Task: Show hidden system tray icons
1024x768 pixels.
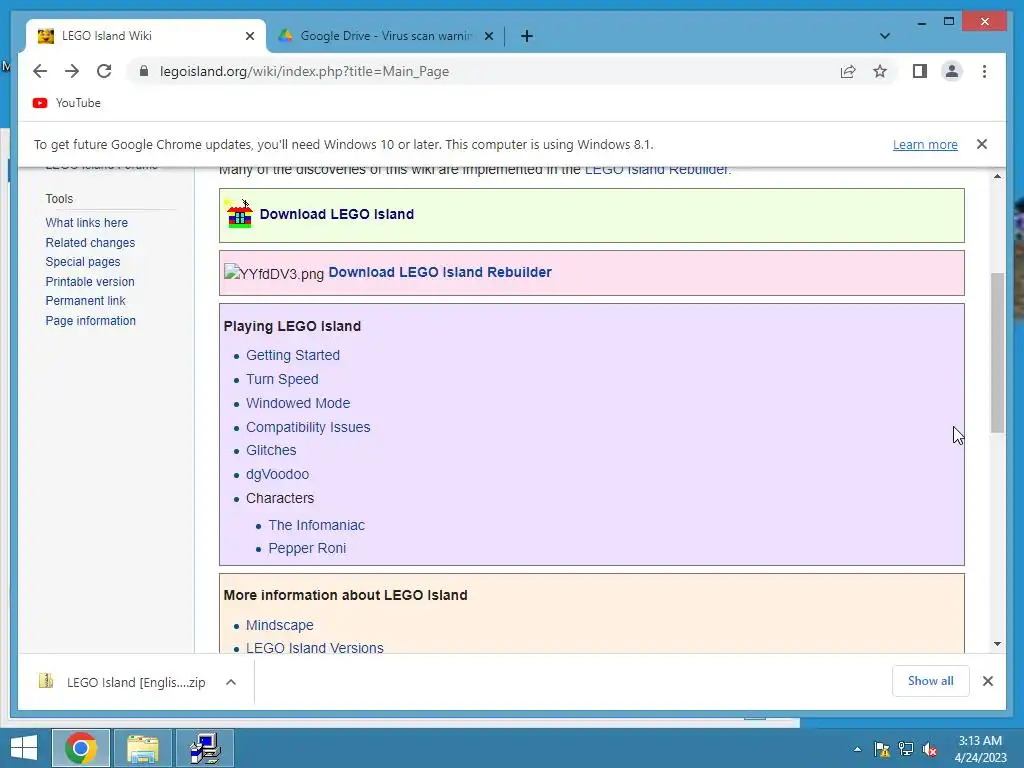Action: tap(857, 750)
